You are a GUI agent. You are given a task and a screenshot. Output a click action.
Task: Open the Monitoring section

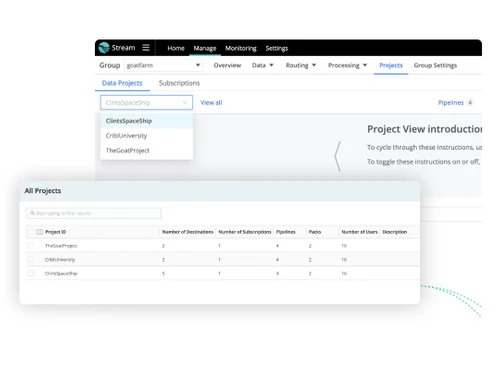coord(241,48)
